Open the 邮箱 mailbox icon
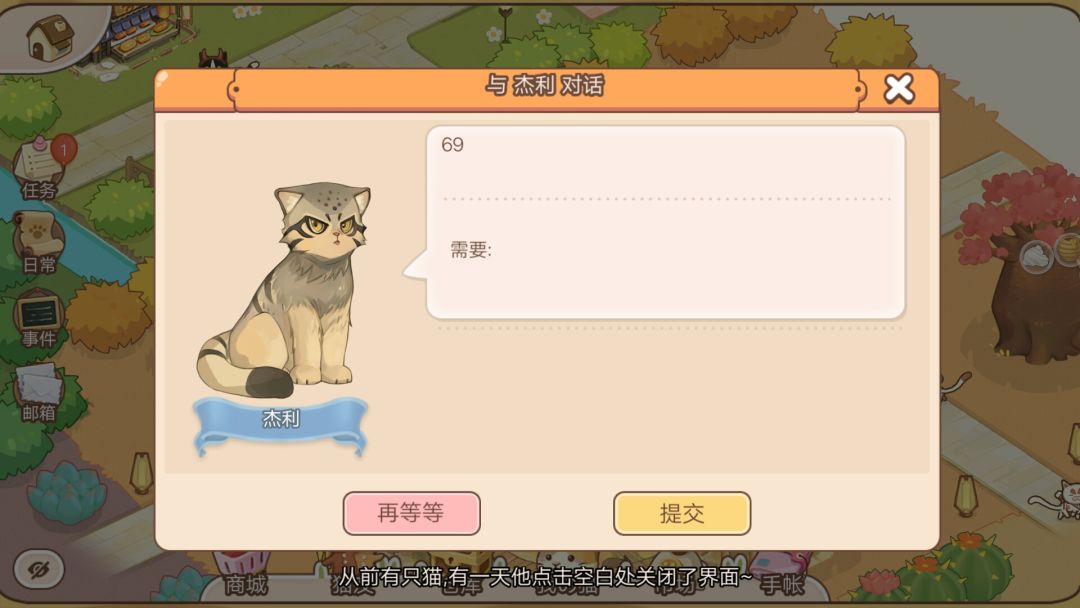This screenshot has height=608, width=1080. tap(39, 393)
